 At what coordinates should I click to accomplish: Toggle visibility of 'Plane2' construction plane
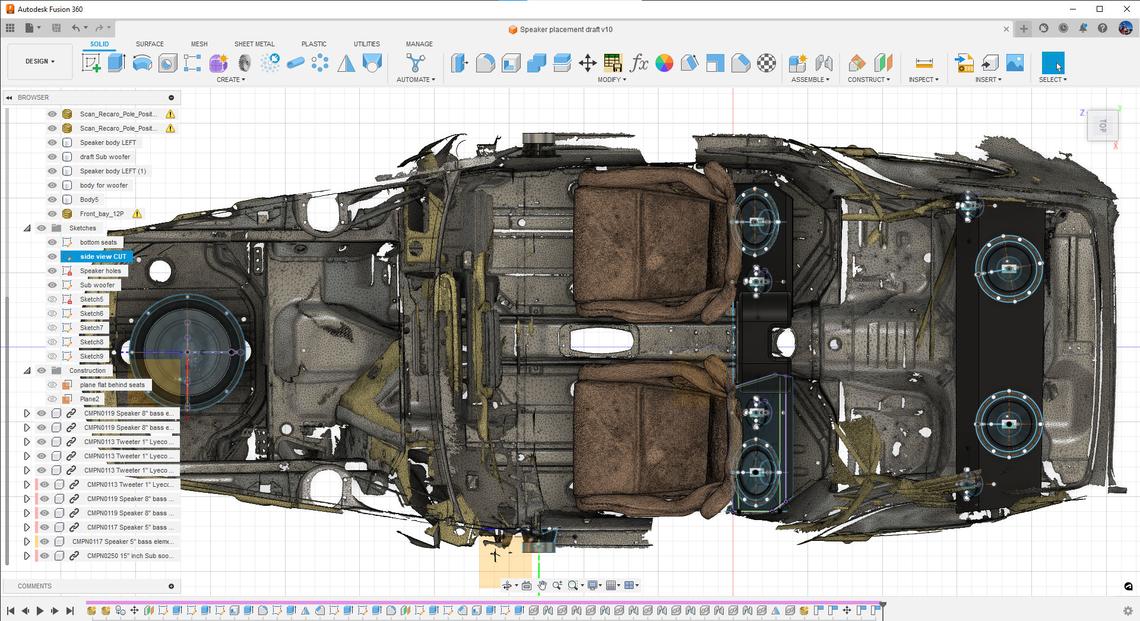53,399
